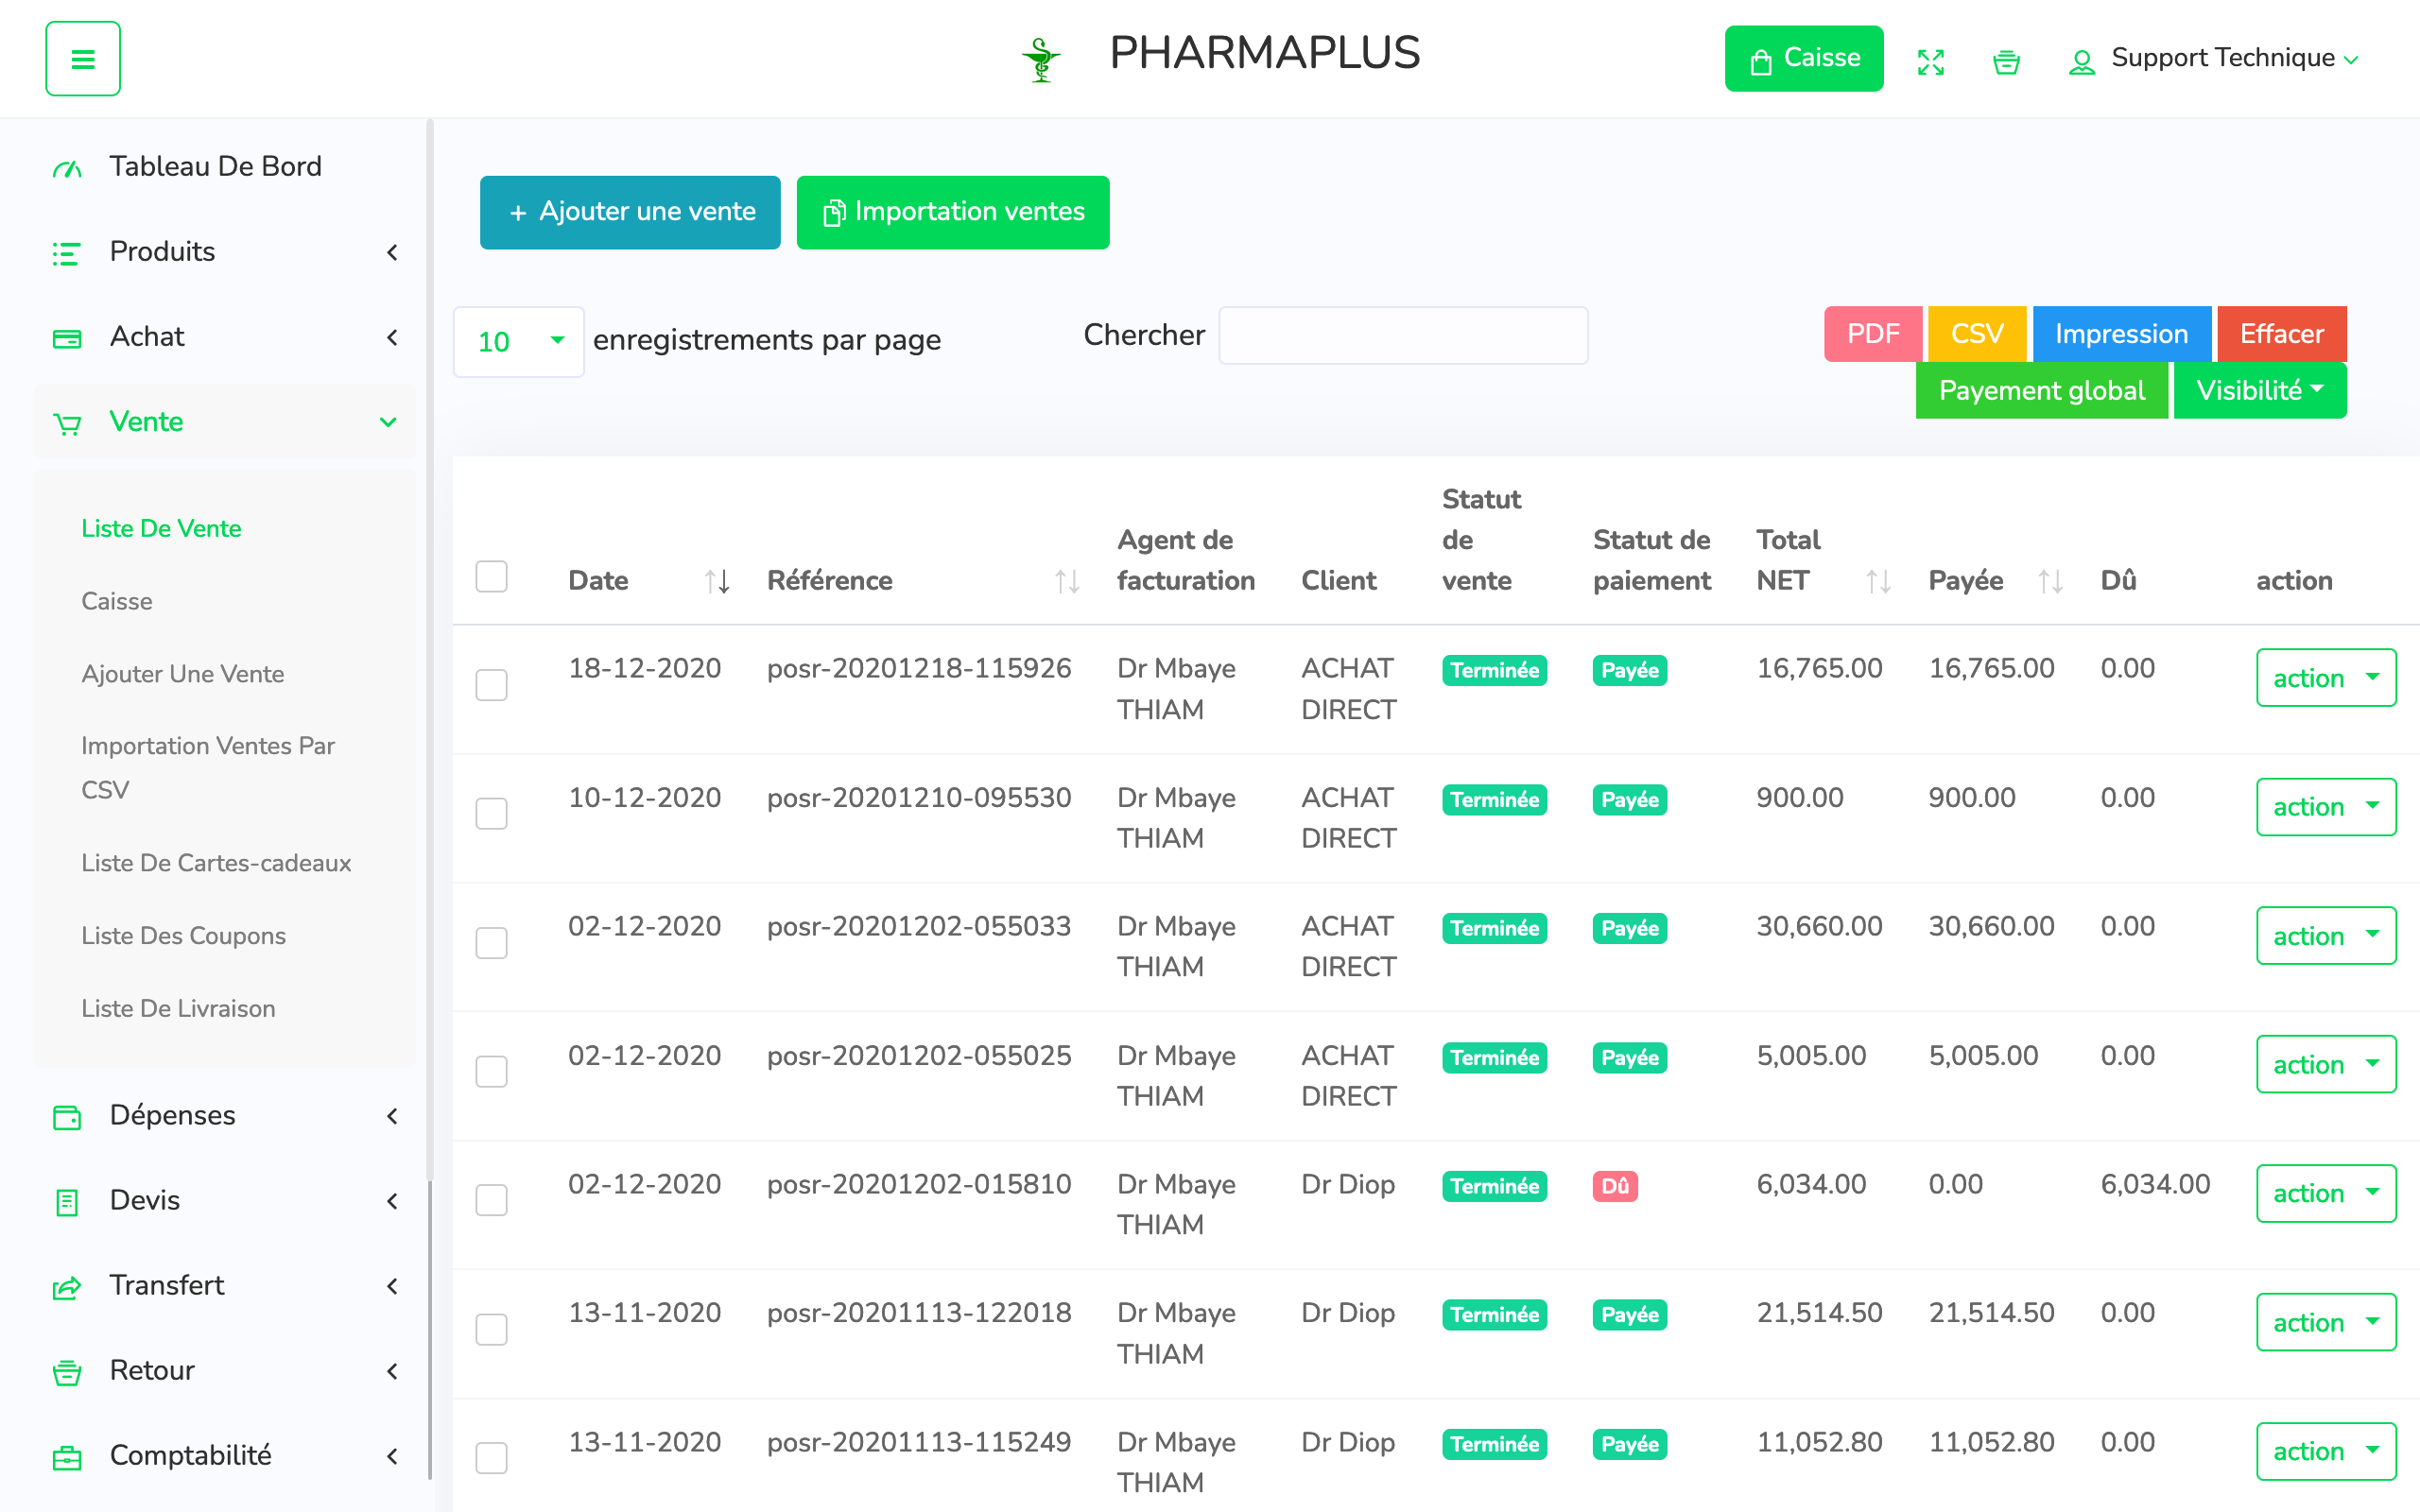Expand the Devis menu chevron

click(x=392, y=1201)
